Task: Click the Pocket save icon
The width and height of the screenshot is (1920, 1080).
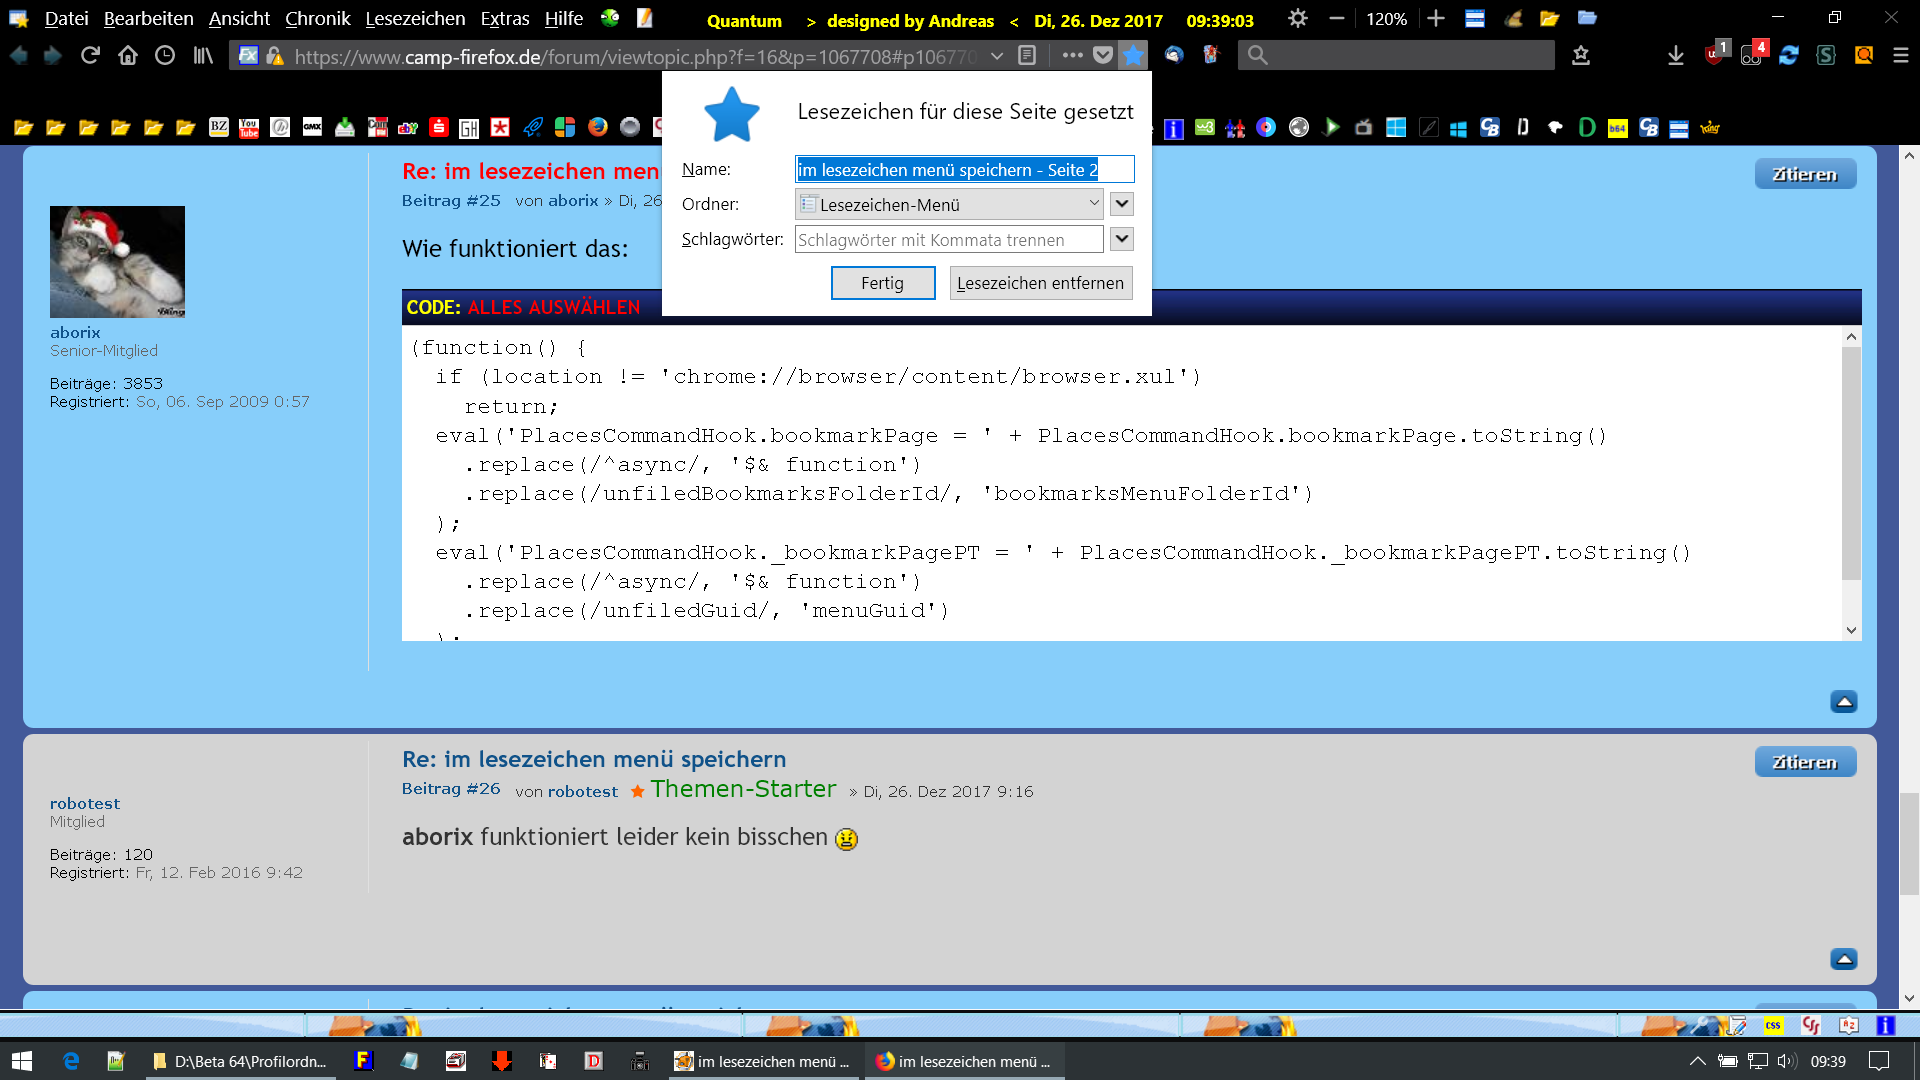Action: point(1102,56)
